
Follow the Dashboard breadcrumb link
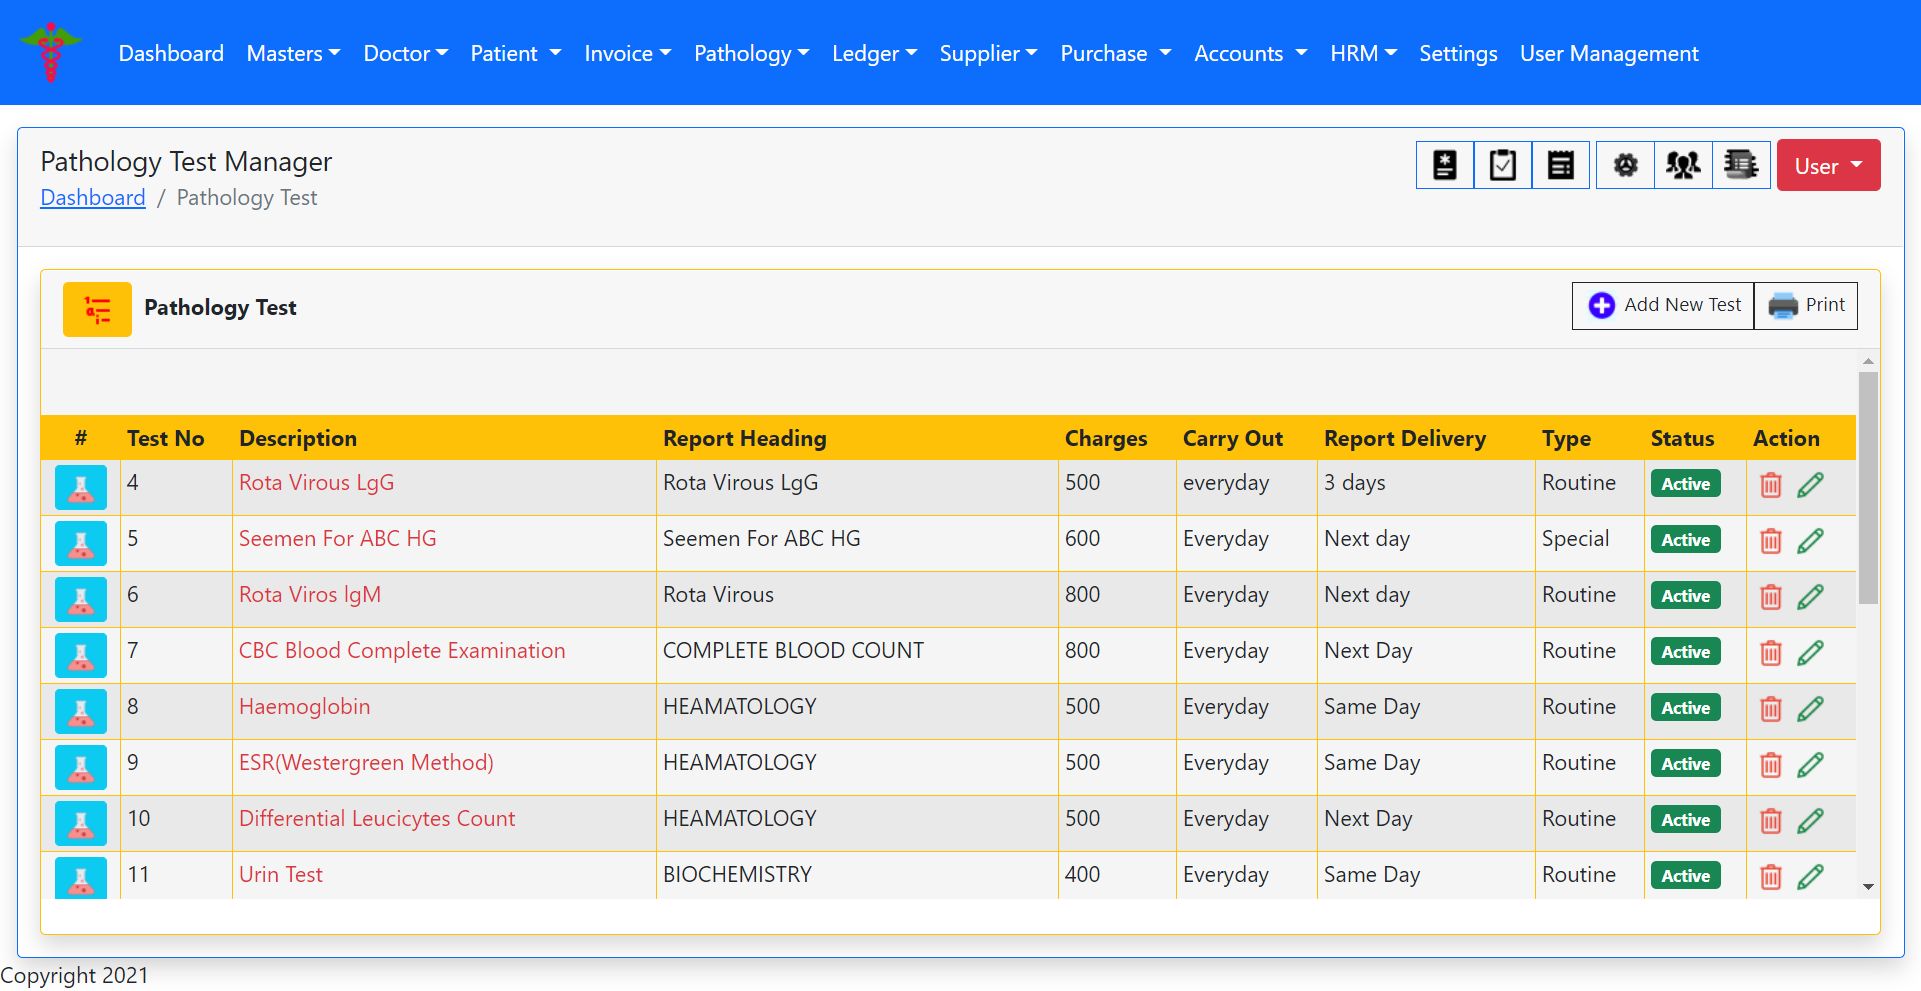tap(93, 198)
